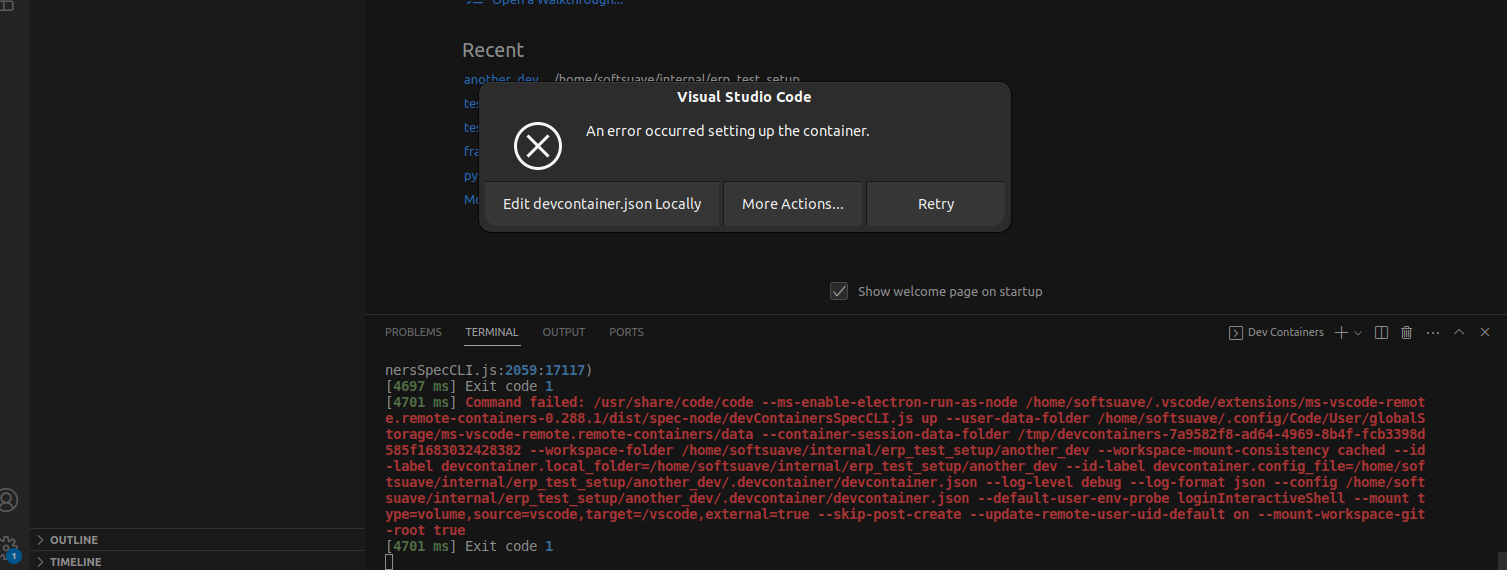Split the terminal pane

1381,332
